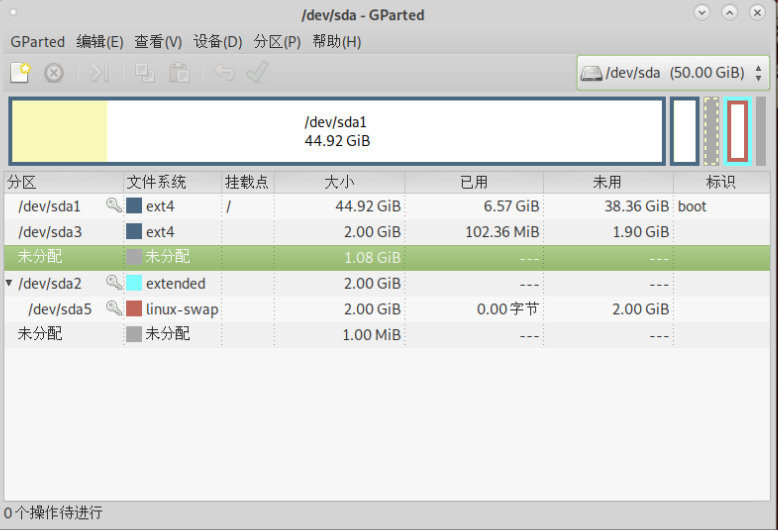Click the 未用 column header
Viewport: 778px width, 530px height.
point(608,182)
